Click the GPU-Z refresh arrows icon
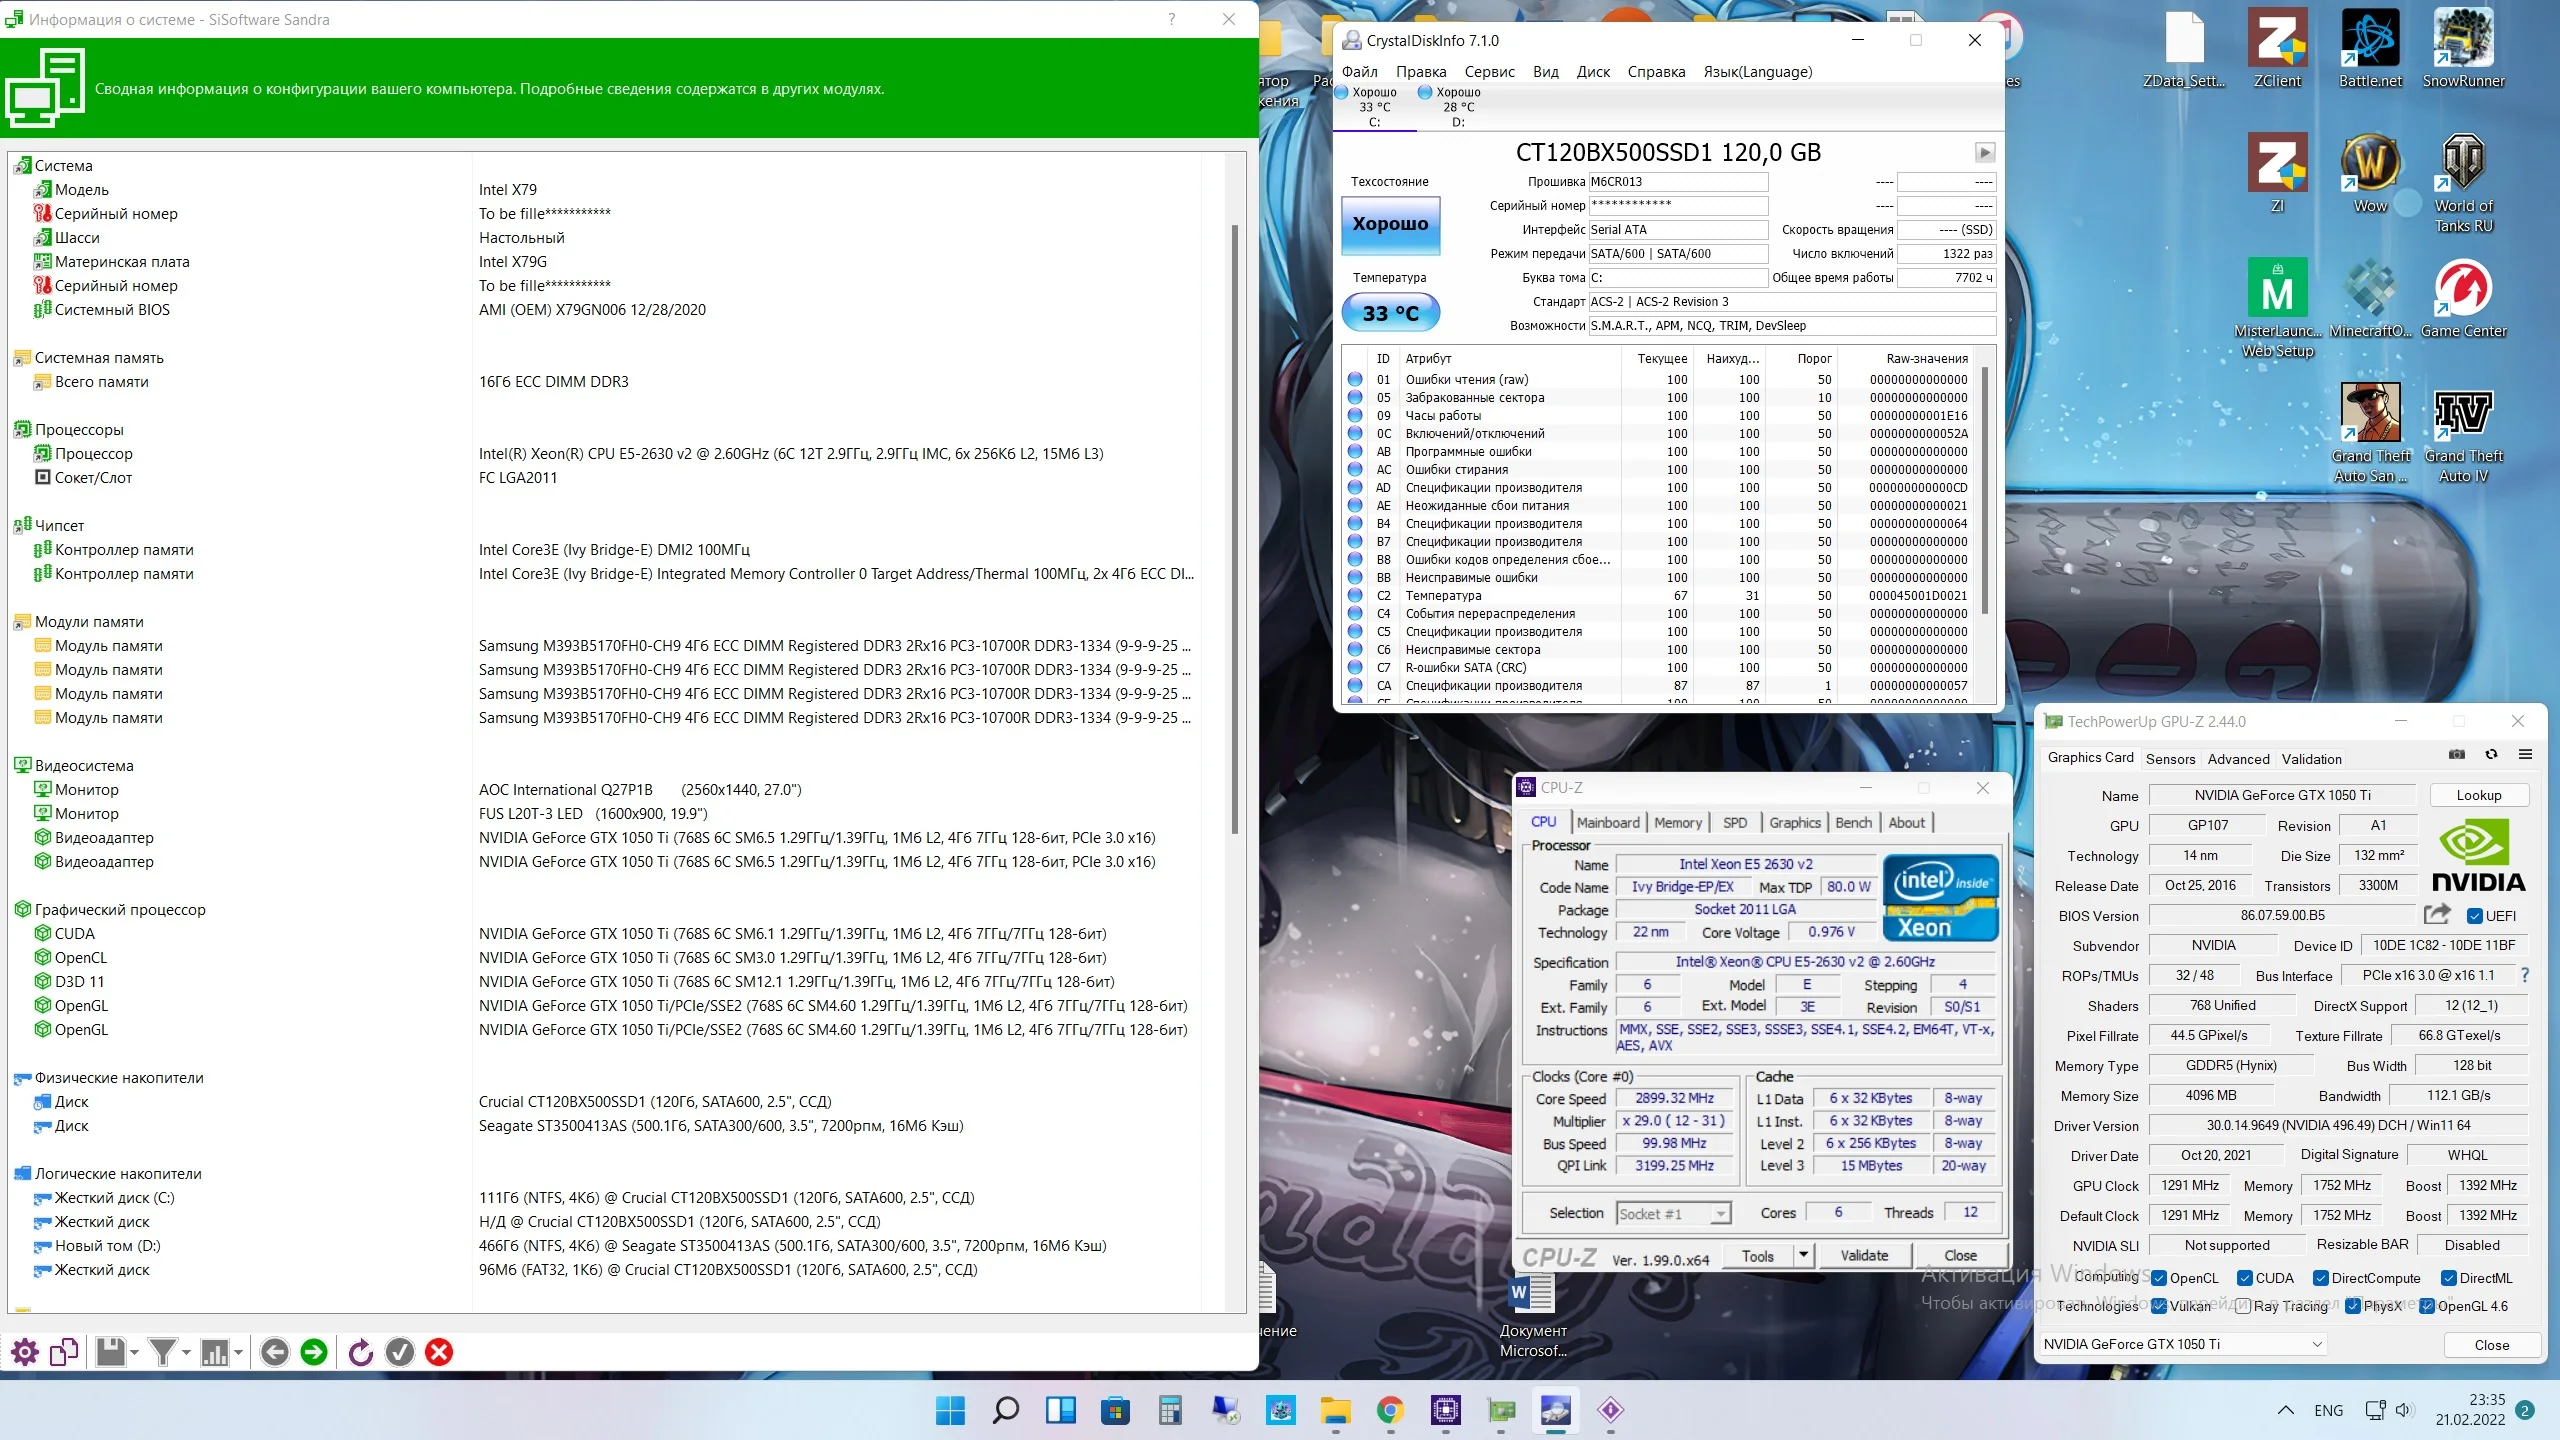 (x=2491, y=755)
